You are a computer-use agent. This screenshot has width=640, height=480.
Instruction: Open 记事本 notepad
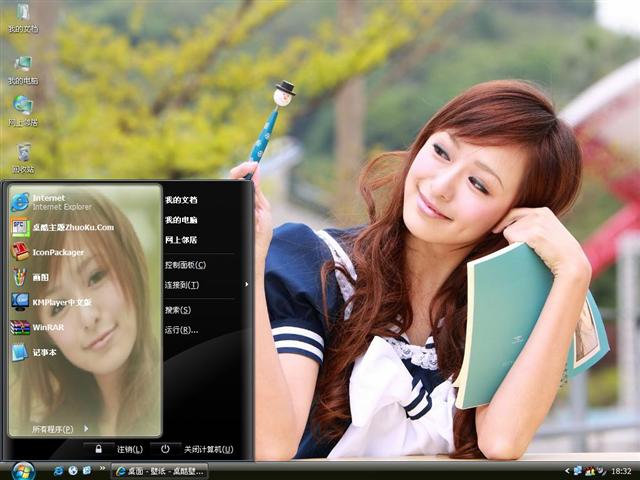click(x=33, y=352)
